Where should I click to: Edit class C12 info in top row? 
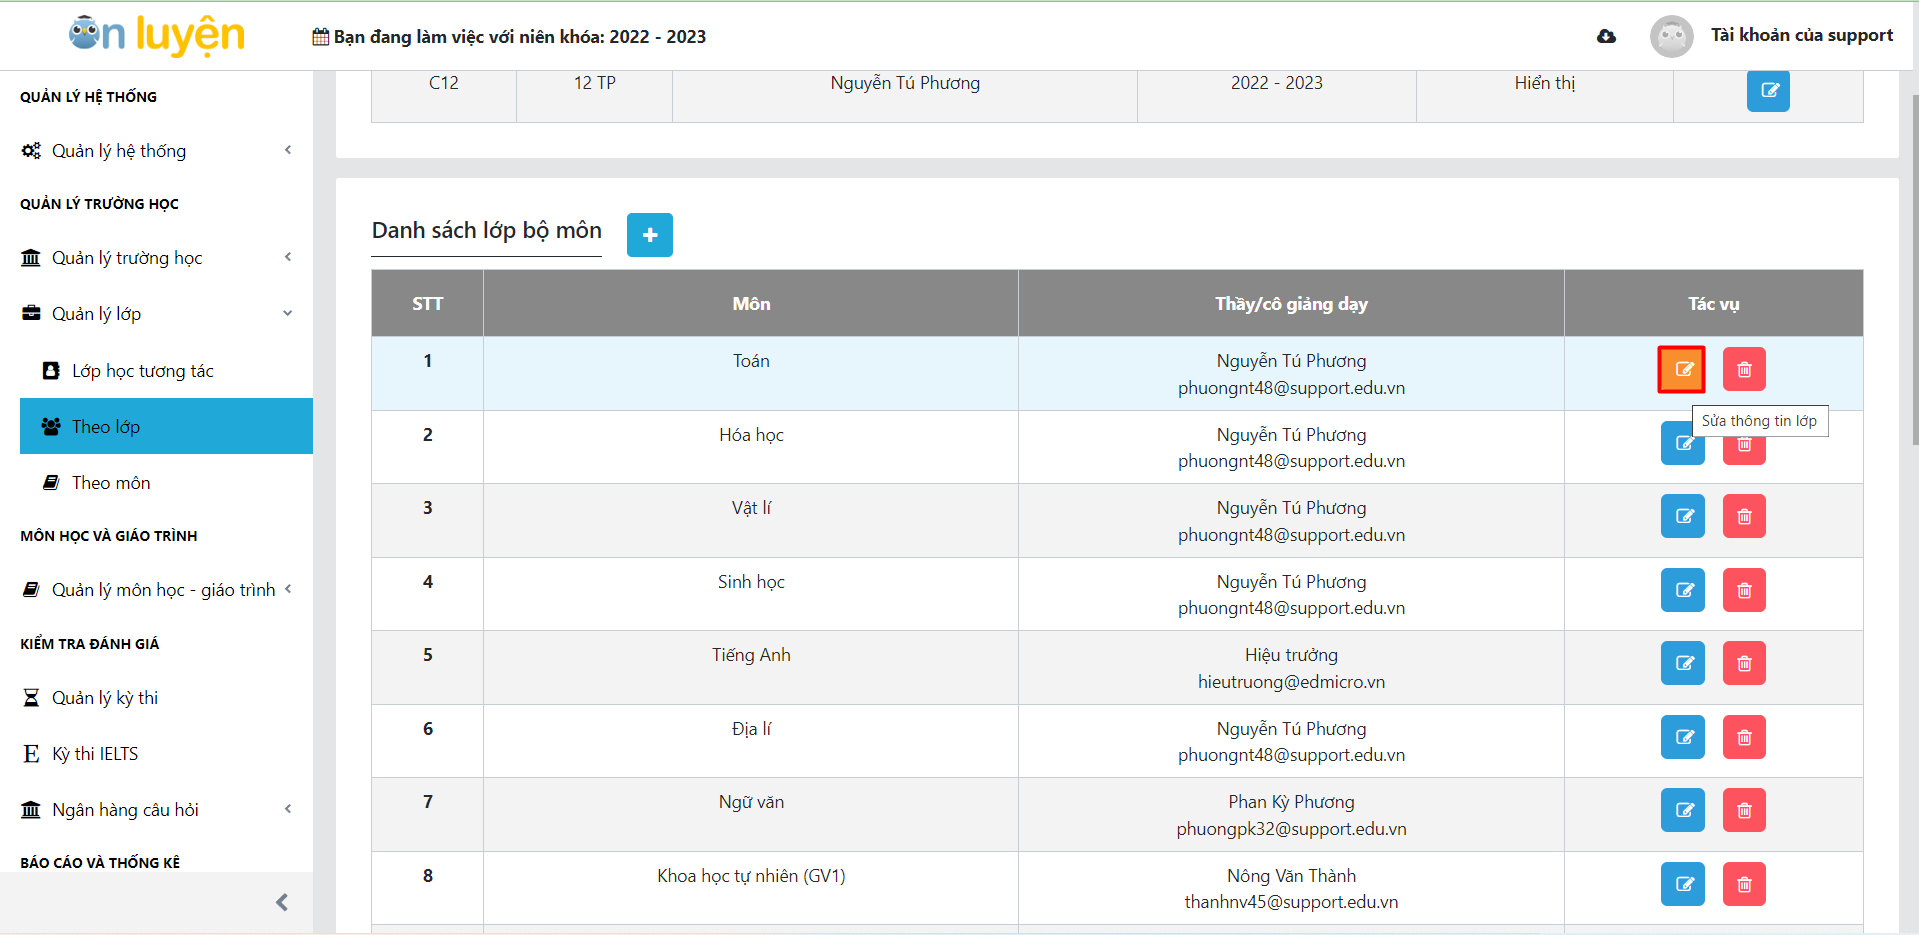coord(1767,91)
